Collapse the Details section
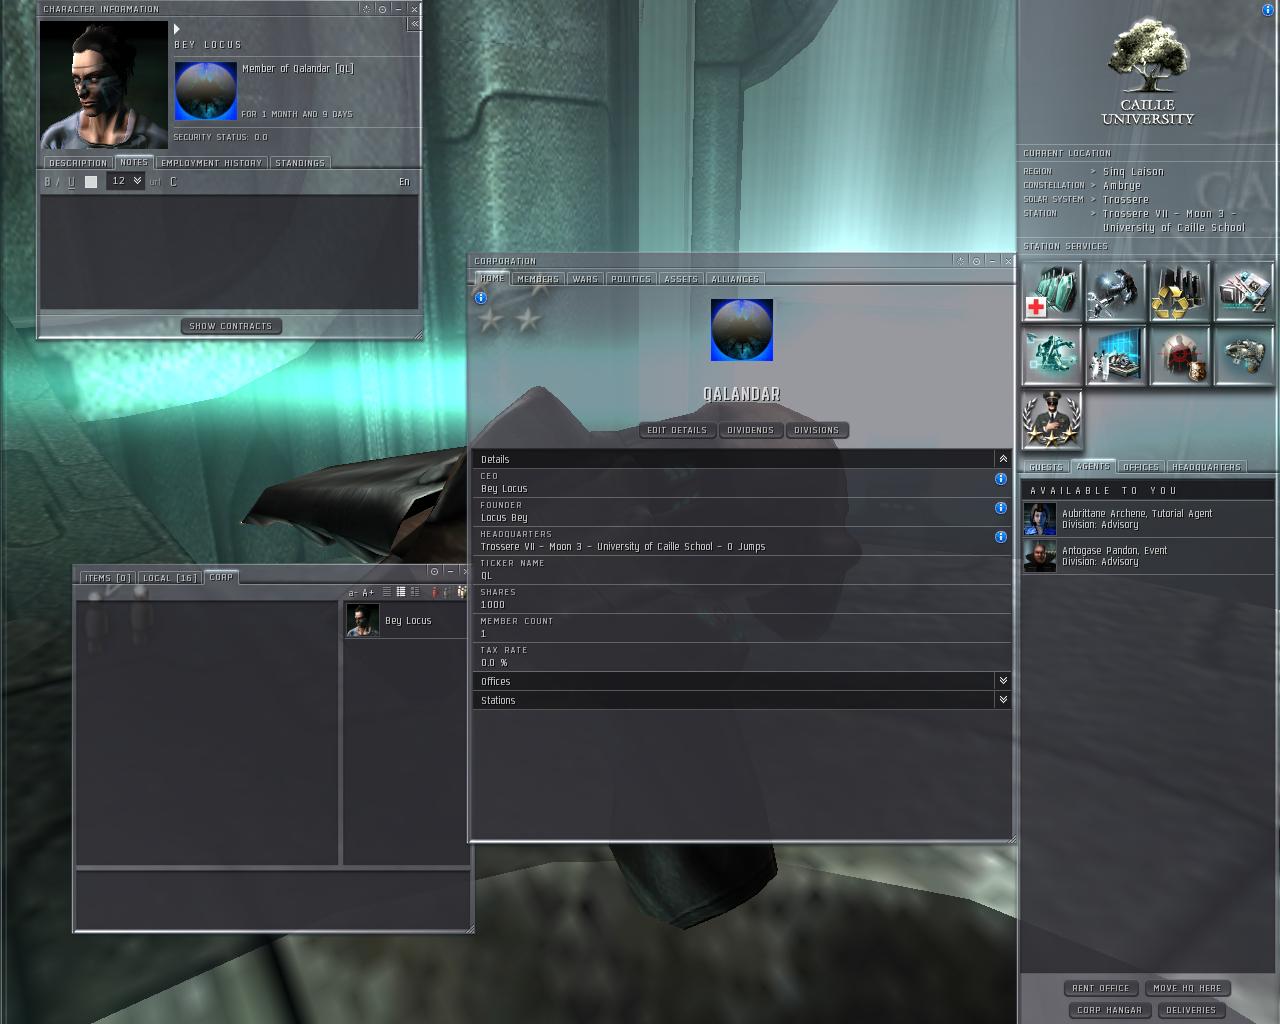Viewport: 1280px width, 1024px height. click(1003, 459)
